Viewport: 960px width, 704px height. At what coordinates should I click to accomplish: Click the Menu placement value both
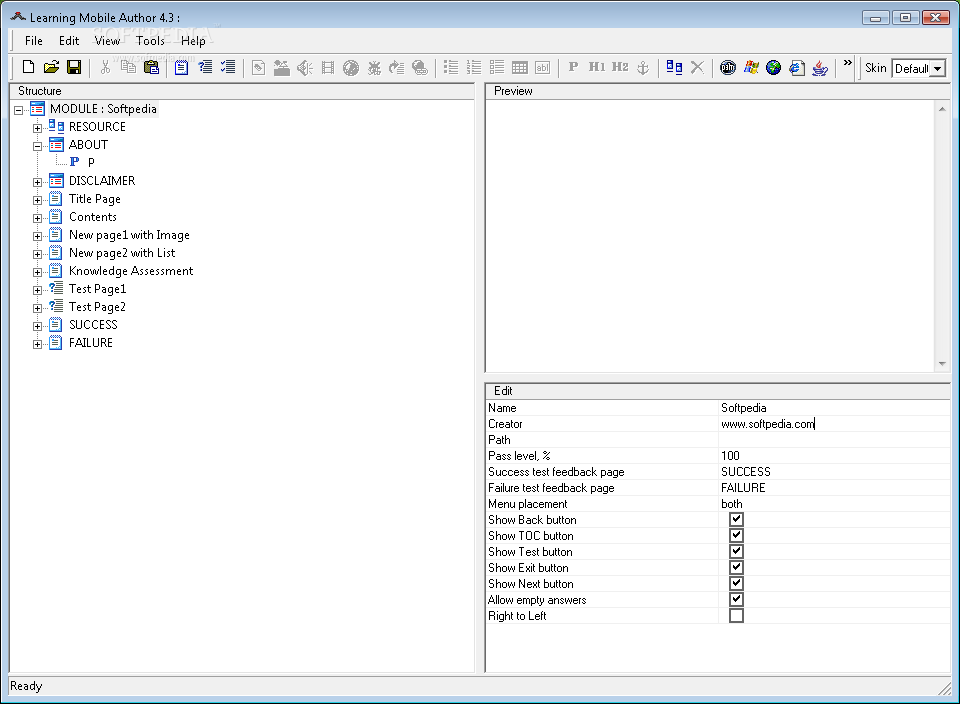coord(834,503)
